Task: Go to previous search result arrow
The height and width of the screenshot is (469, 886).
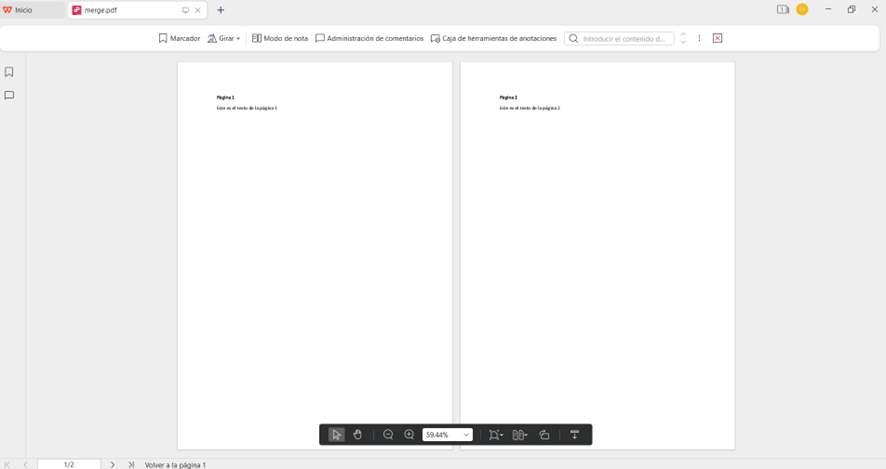Action: (x=683, y=34)
